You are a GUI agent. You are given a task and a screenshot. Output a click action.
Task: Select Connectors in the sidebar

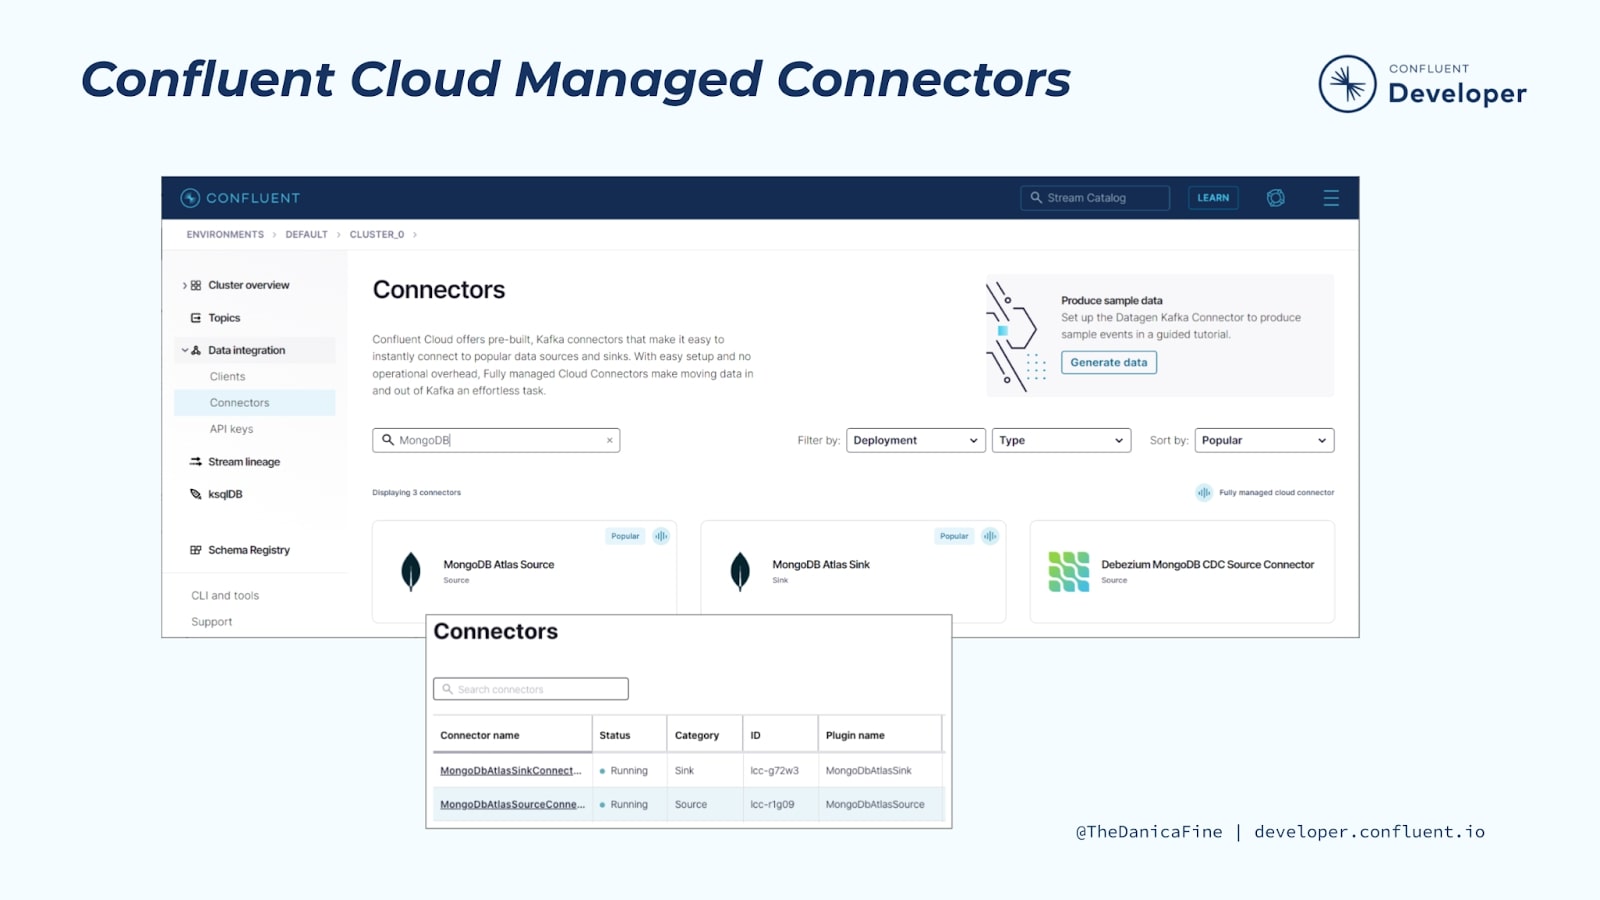pos(254,403)
